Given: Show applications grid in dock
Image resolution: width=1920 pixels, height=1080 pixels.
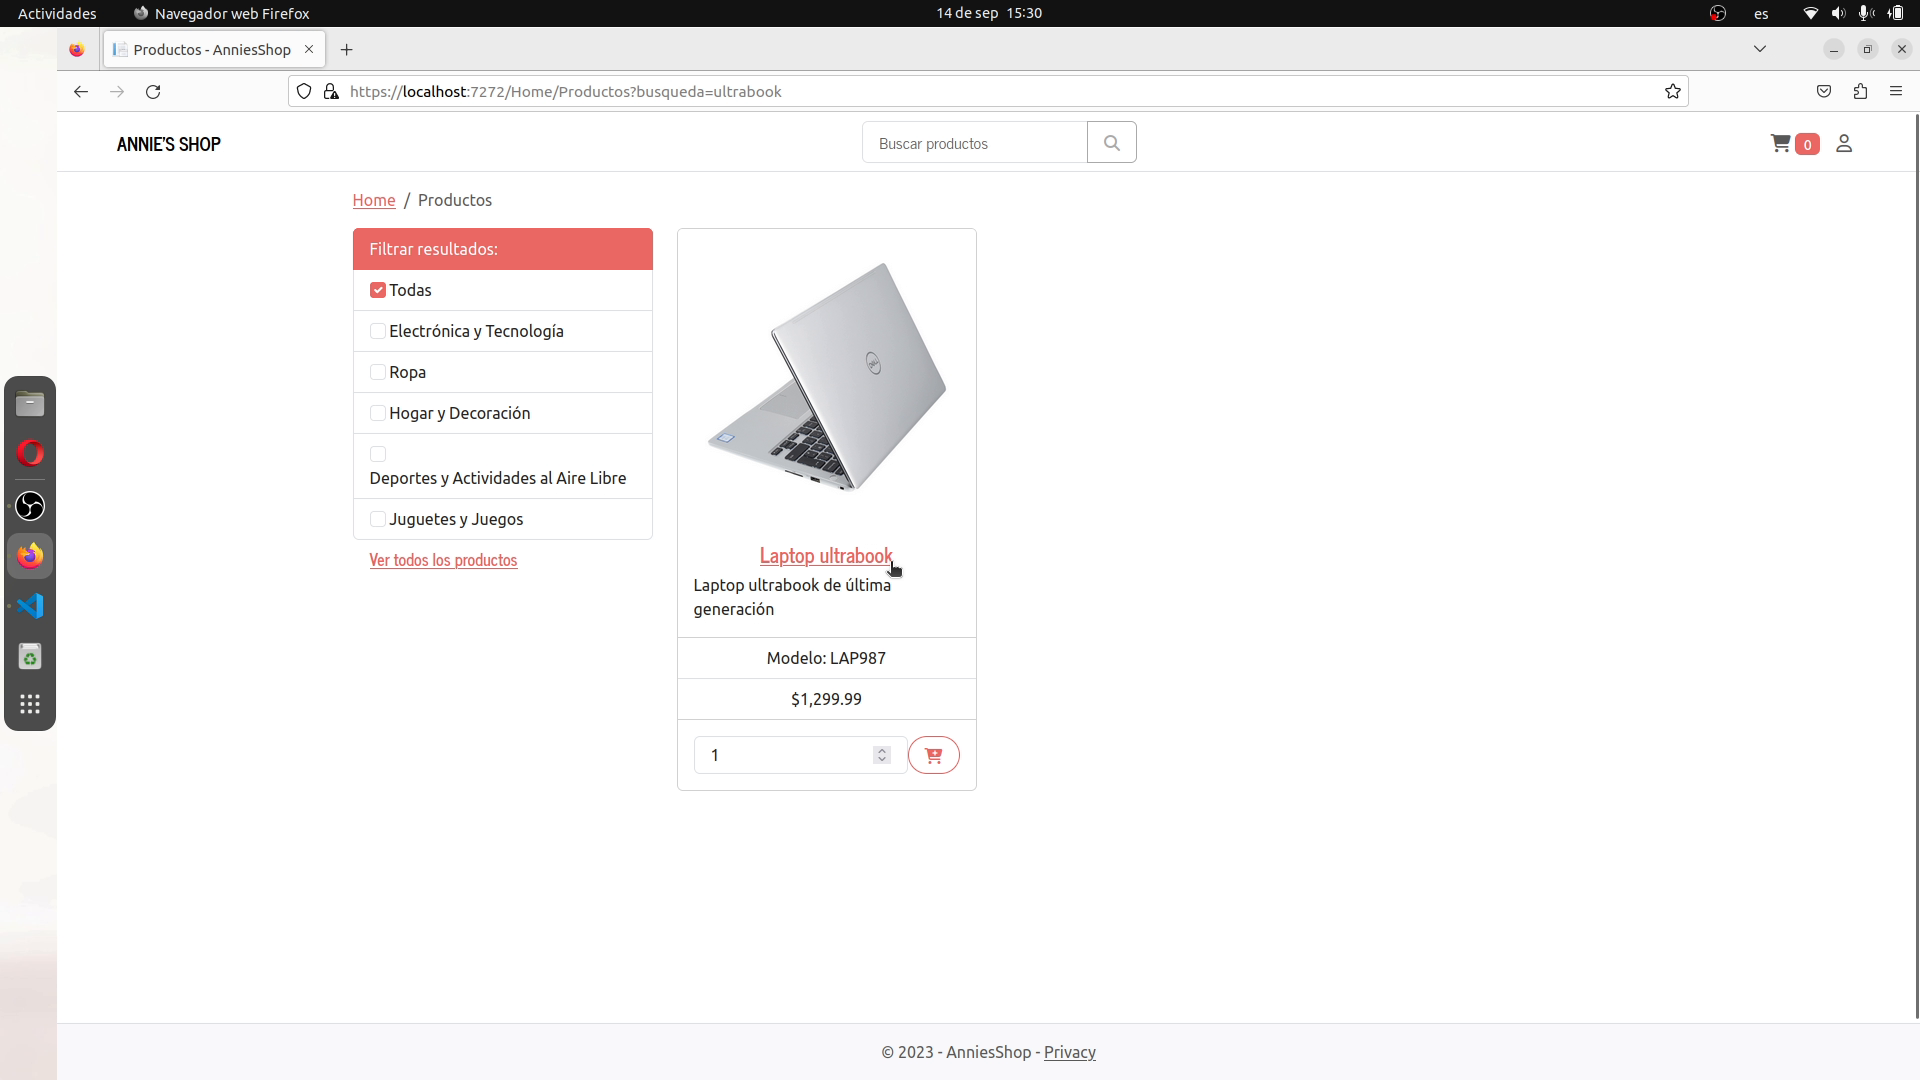Looking at the screenshot, I should click(x=30, y=704).
